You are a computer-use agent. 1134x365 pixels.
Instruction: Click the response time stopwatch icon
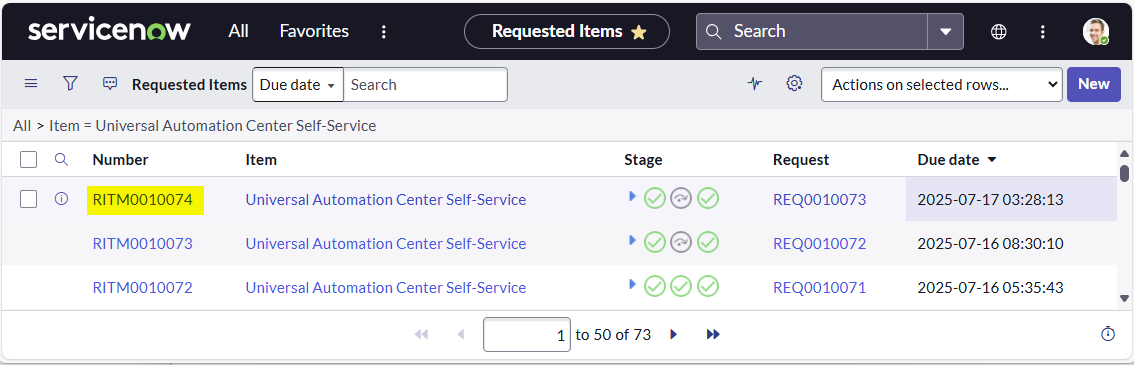click(1107, 333)
